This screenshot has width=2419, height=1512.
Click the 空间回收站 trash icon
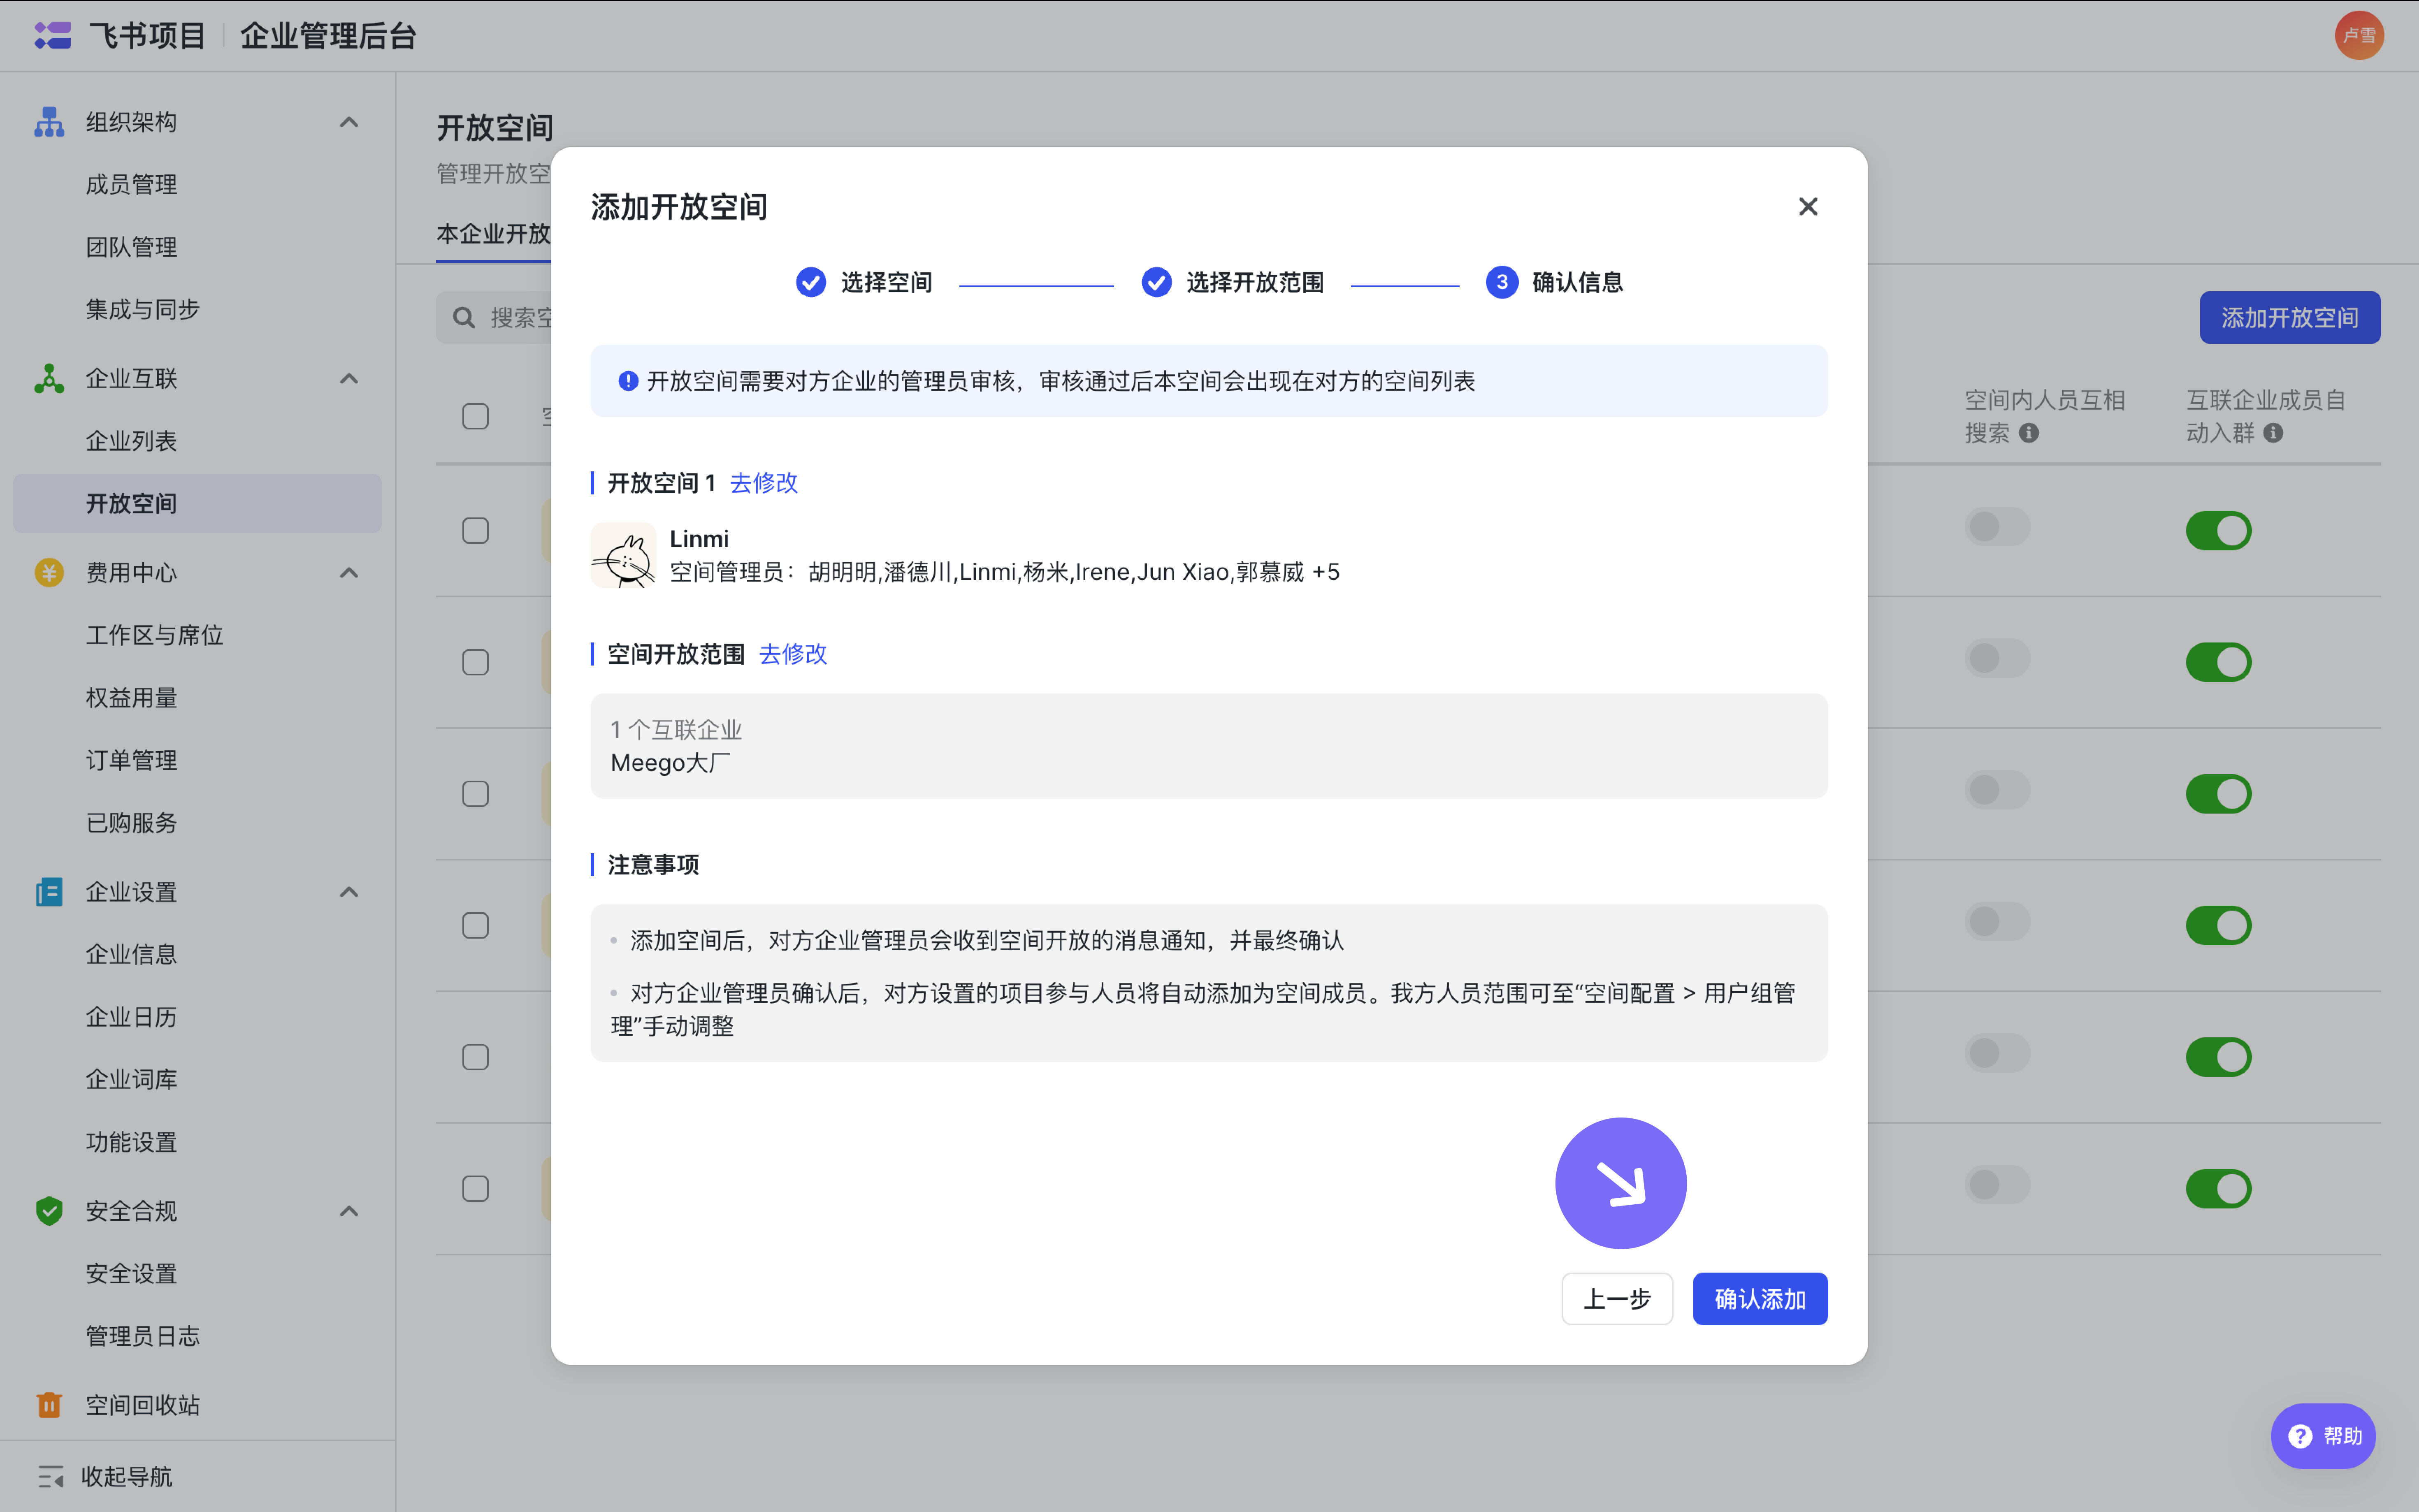[49, 1405]
